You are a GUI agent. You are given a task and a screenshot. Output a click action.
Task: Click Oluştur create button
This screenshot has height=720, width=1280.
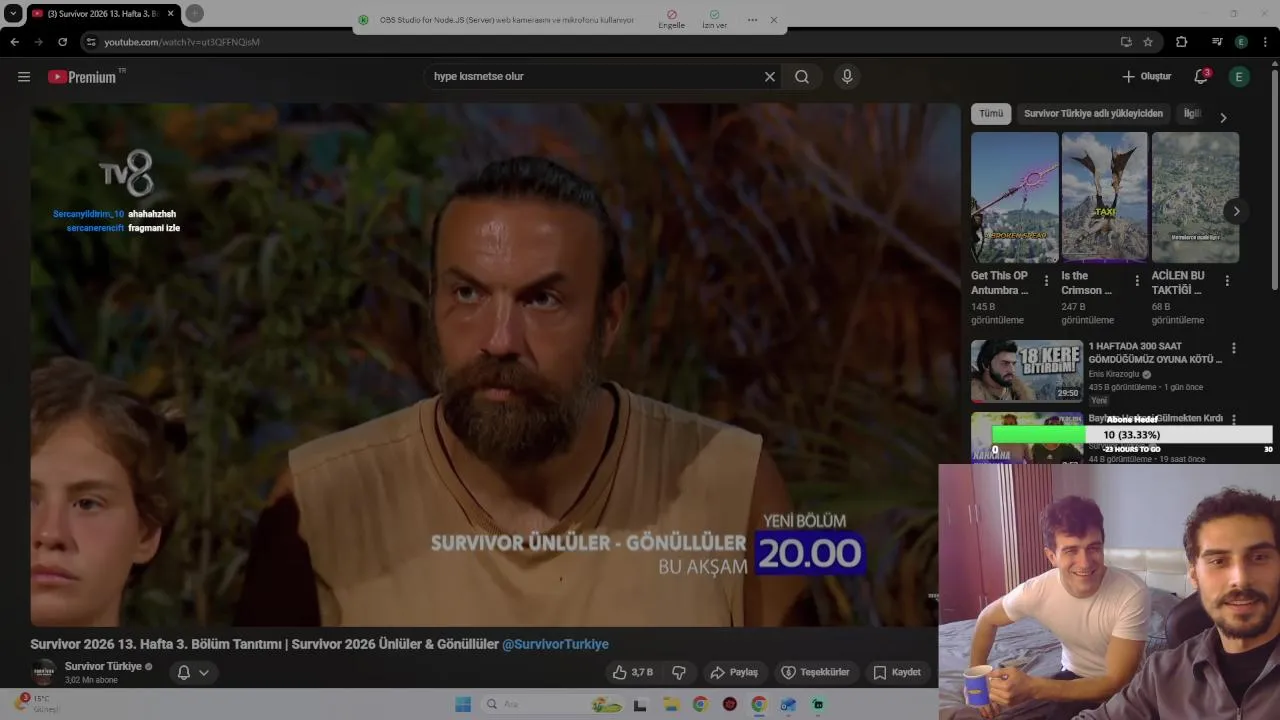[x=1146, y=77]
